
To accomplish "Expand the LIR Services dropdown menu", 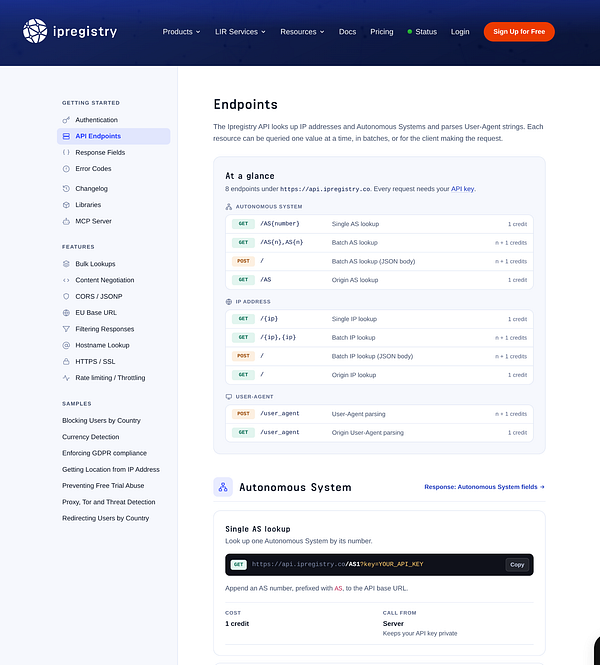I will click(240, 32).
